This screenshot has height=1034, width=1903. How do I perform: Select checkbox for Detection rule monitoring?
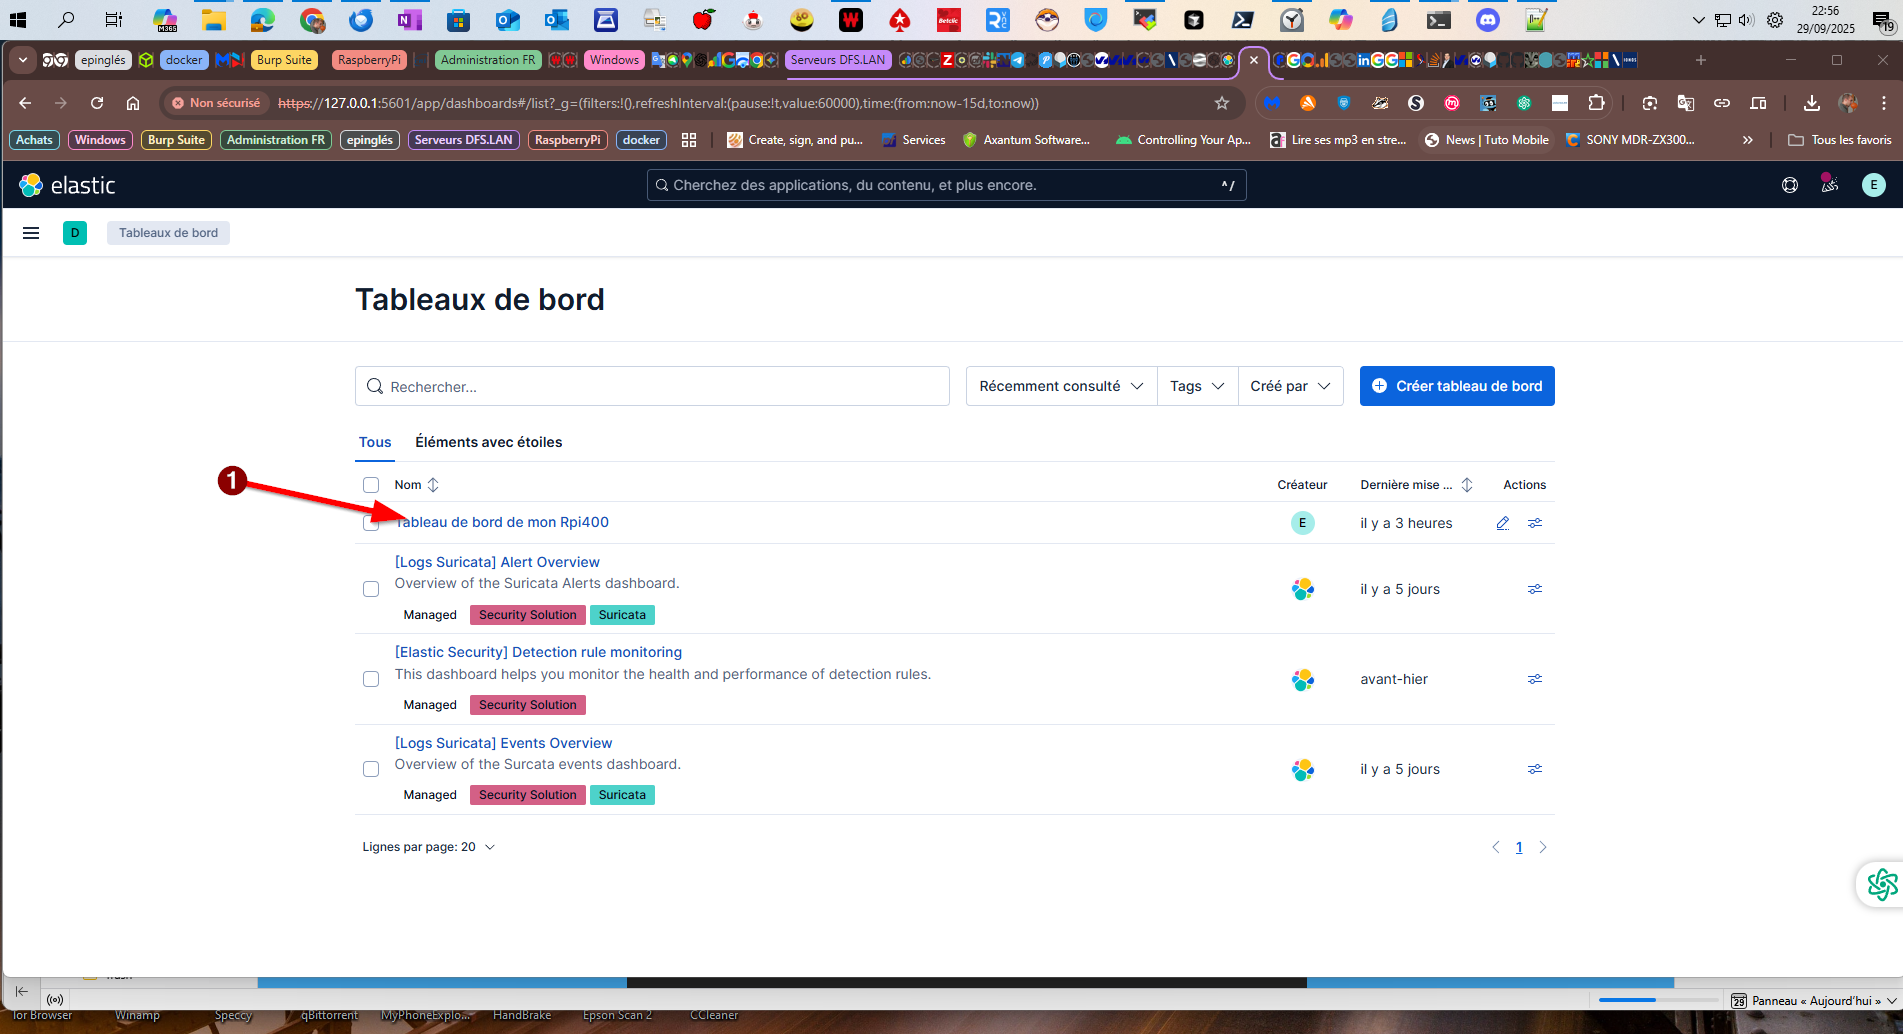[x=371, y=679]
